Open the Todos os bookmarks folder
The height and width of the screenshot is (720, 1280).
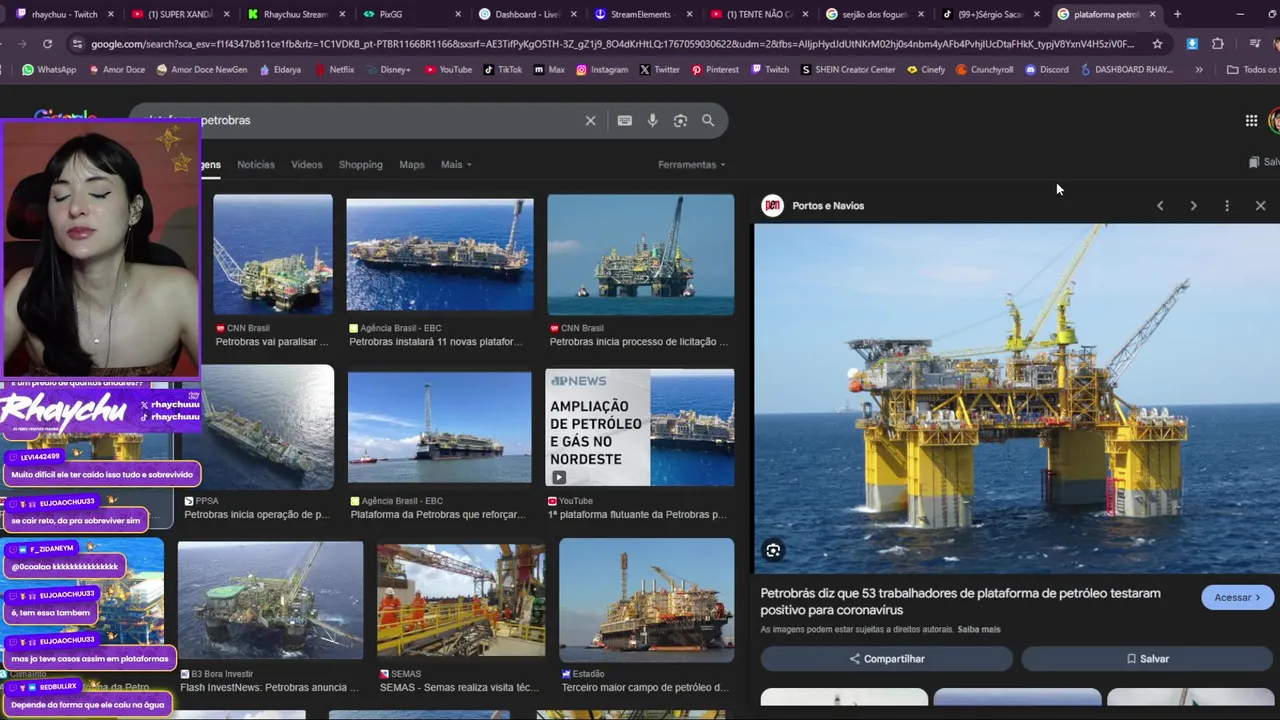click(x=1252, y=70)
